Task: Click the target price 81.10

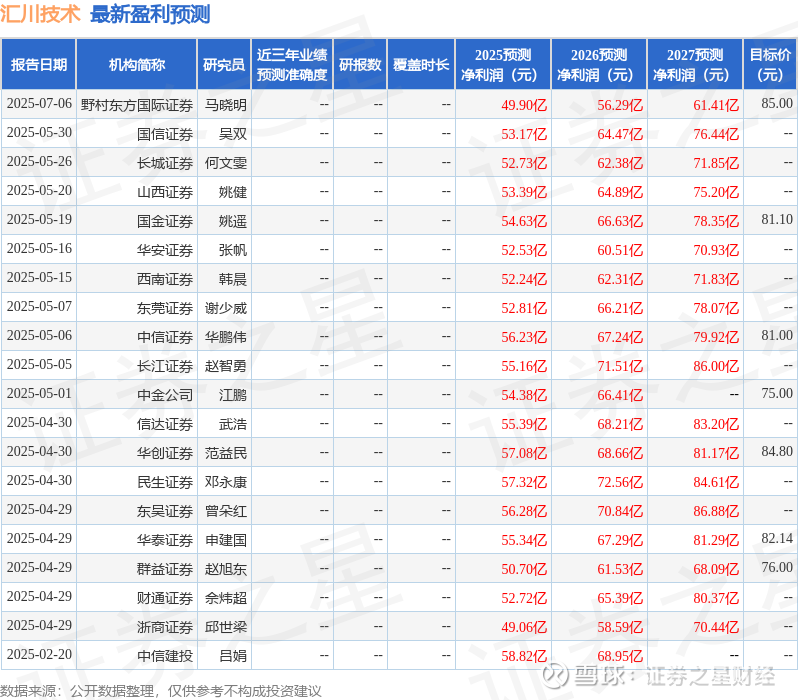Action: pyautogui.click(x=777, y=219)
